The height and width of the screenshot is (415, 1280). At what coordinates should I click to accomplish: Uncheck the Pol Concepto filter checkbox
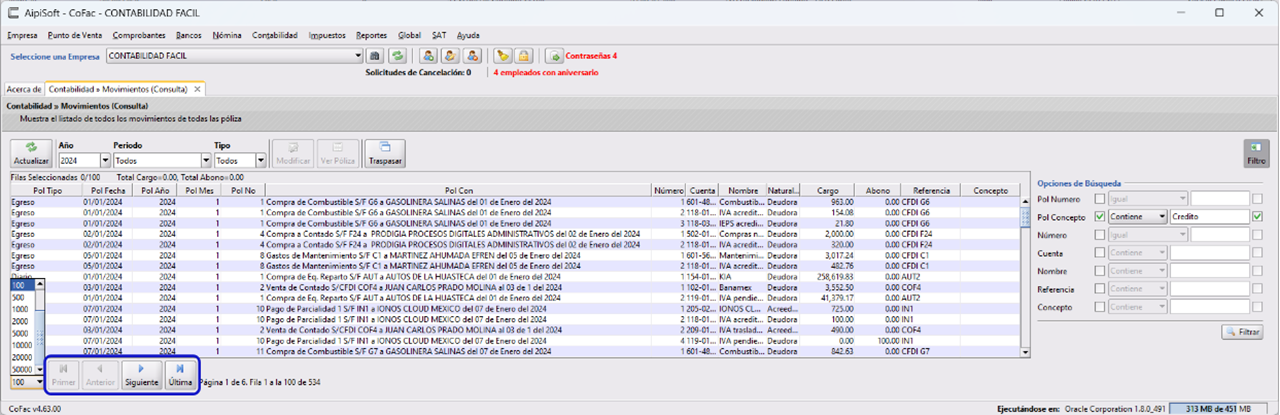[x=1100, y=216]
